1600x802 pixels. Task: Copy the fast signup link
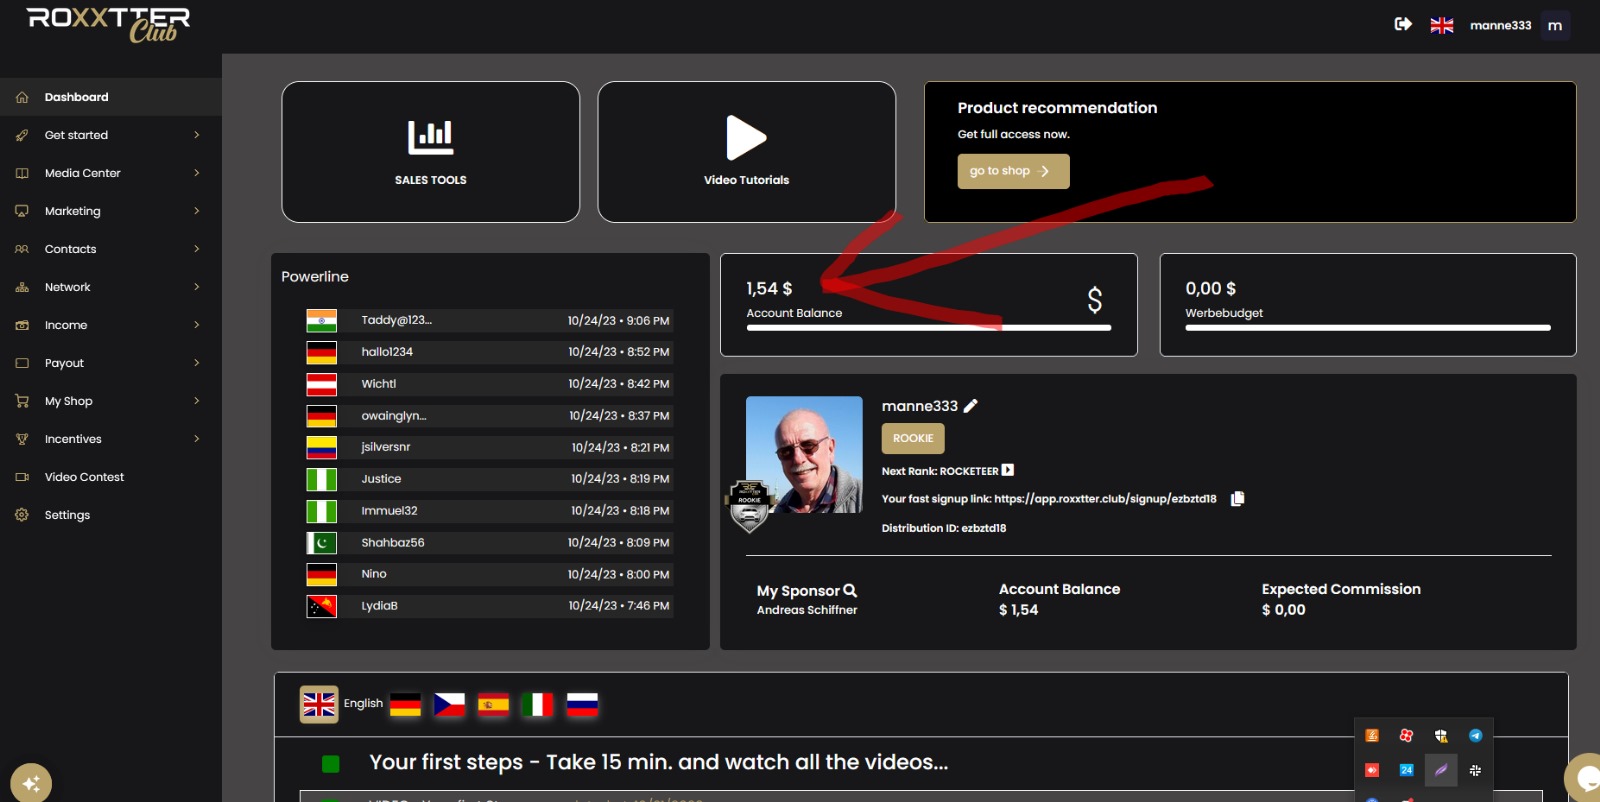(1237, 498)
